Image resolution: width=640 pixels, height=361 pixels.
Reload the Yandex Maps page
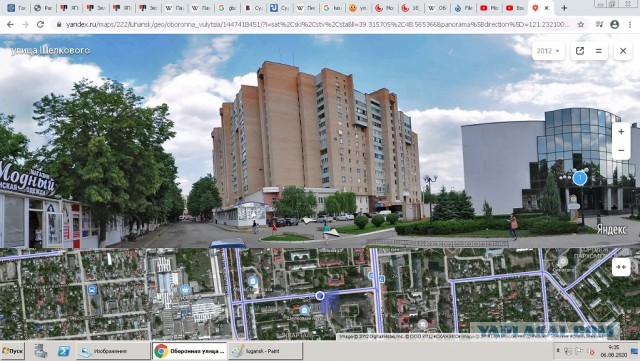pos(40,25)
